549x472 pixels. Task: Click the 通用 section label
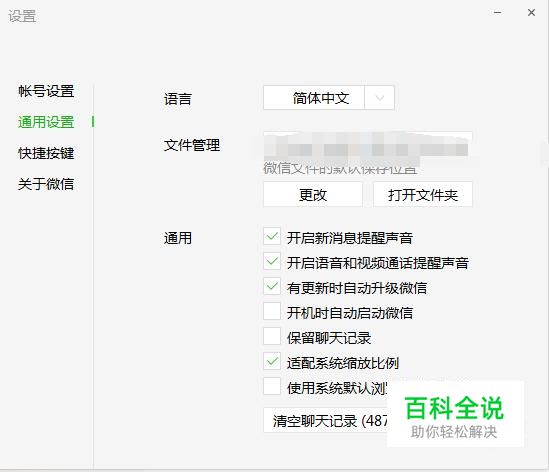178,238
